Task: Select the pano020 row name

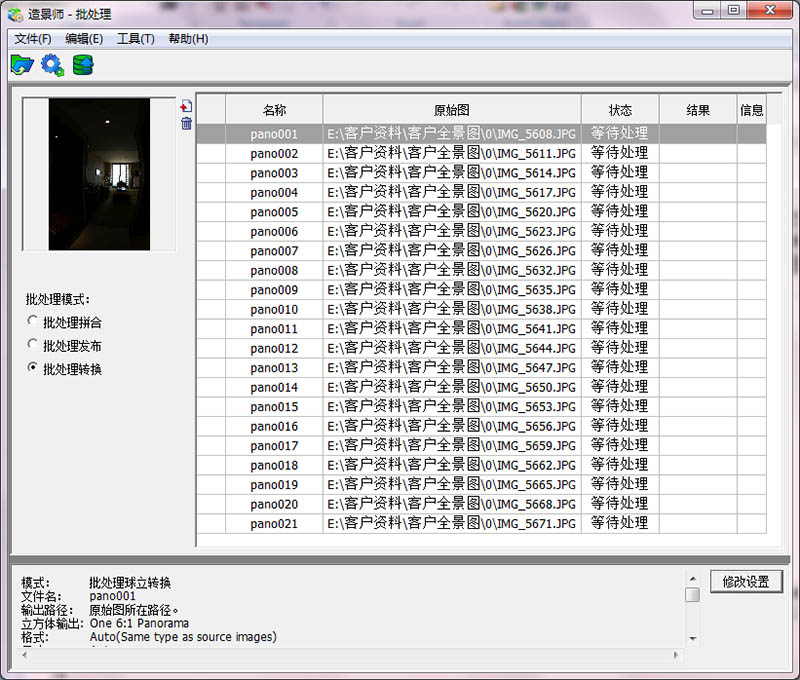Action: coord(274,504)
